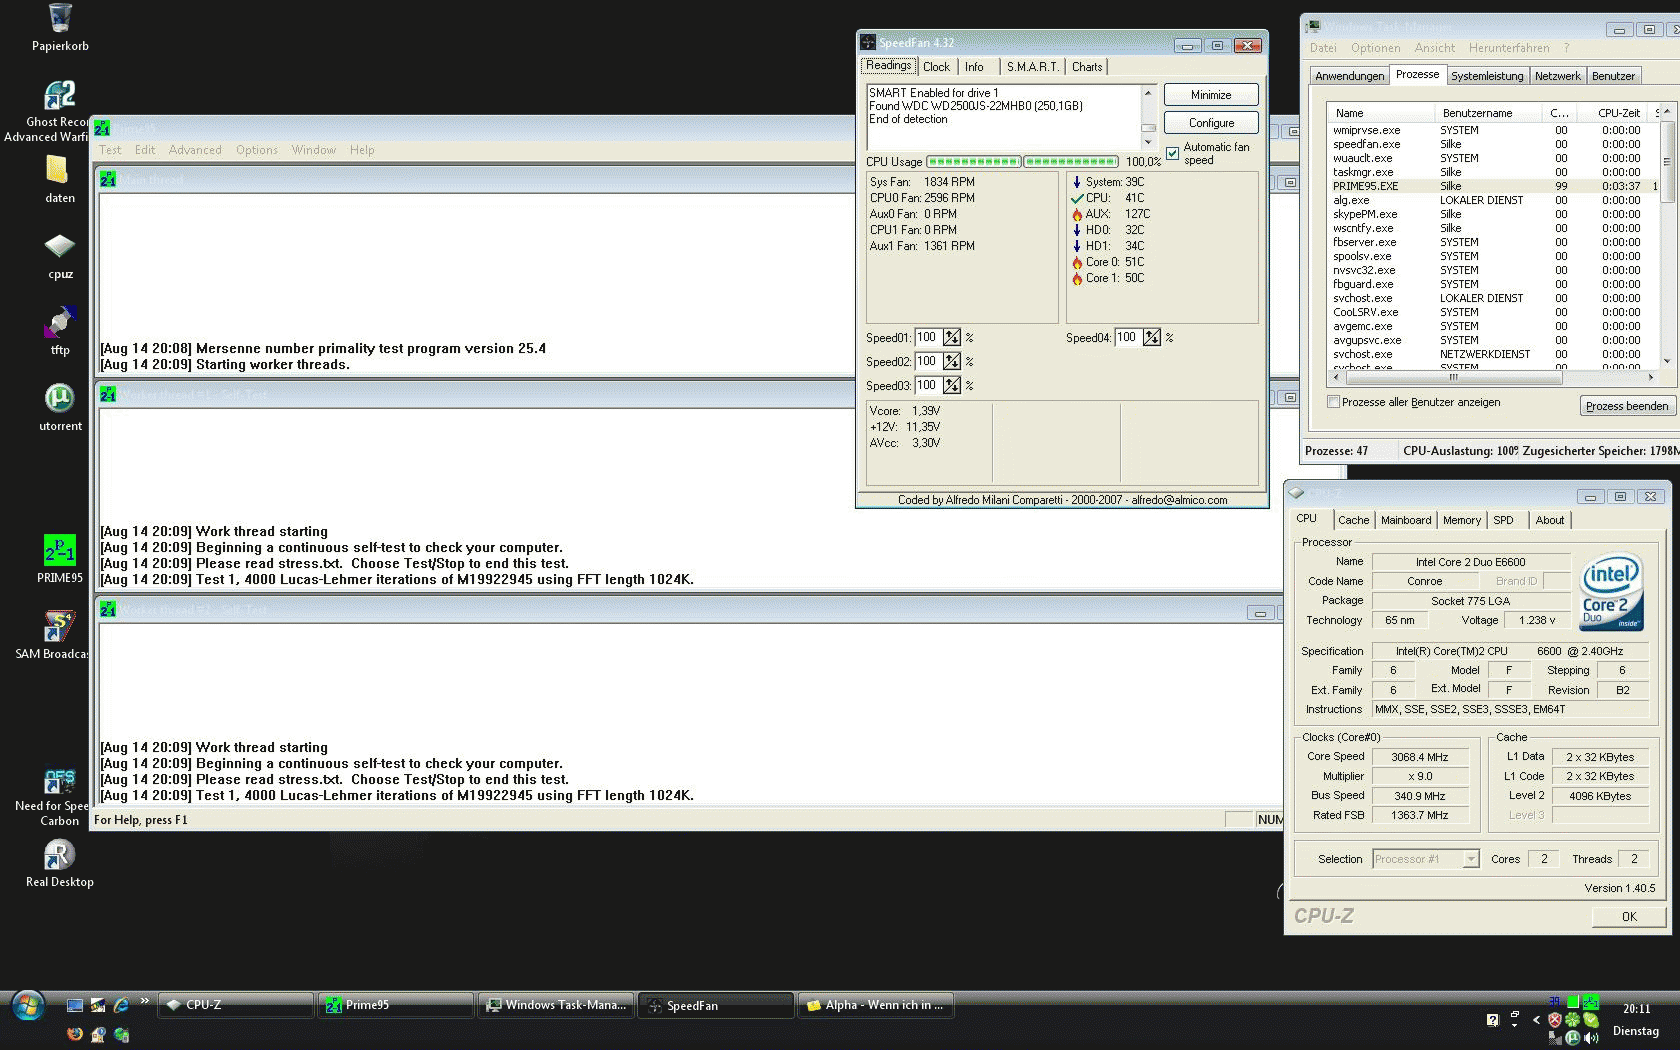This screenshot has width=1680, height=1050.
Task: Open the Advanced menu in Prime95
Action: (195, 150)
